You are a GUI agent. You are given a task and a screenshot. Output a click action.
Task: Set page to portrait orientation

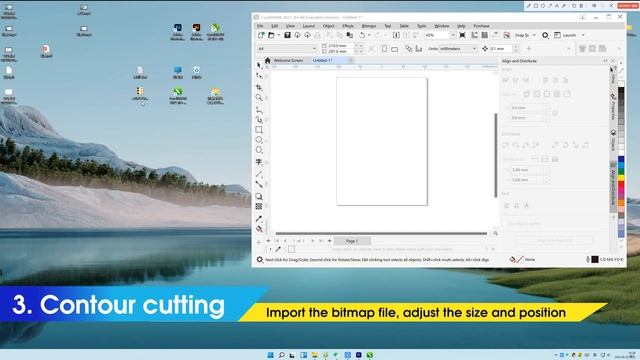pyautogui.click(x=384, y=49)
